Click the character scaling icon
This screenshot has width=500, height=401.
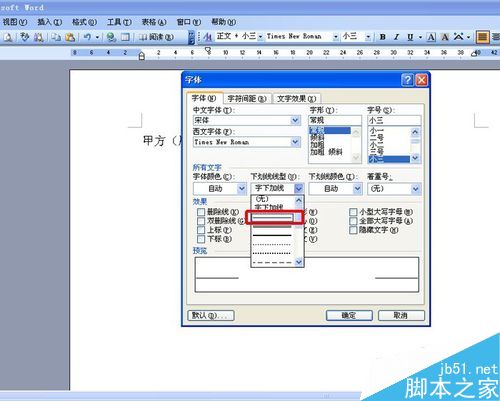point(459,37)
